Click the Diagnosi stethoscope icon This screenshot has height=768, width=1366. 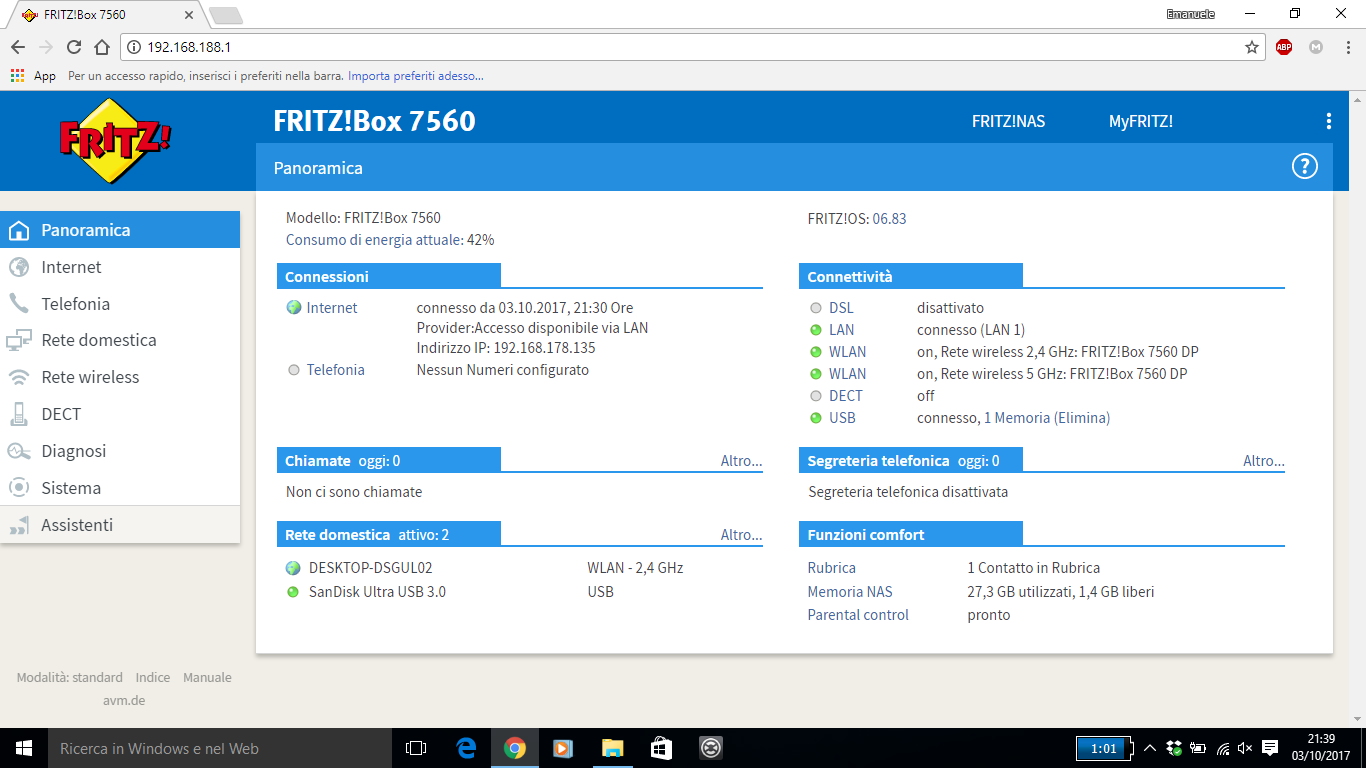click(x=18, y=451)
